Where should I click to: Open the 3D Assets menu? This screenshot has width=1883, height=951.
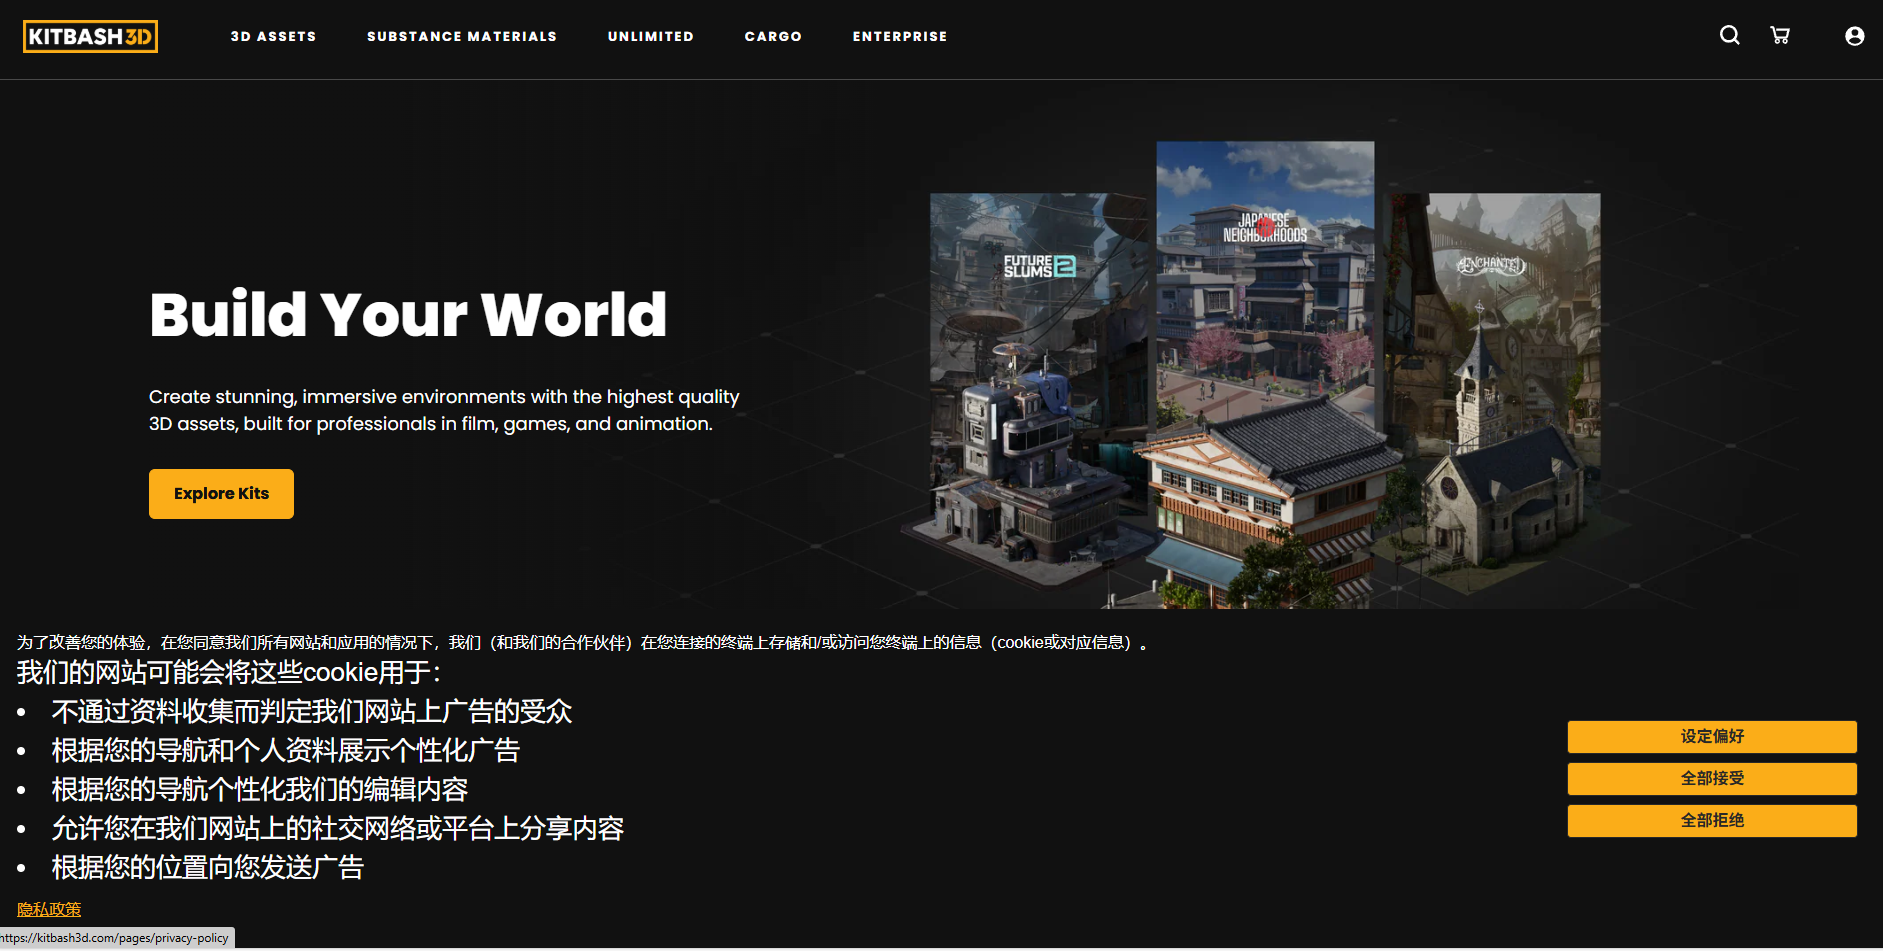[273, 36]
